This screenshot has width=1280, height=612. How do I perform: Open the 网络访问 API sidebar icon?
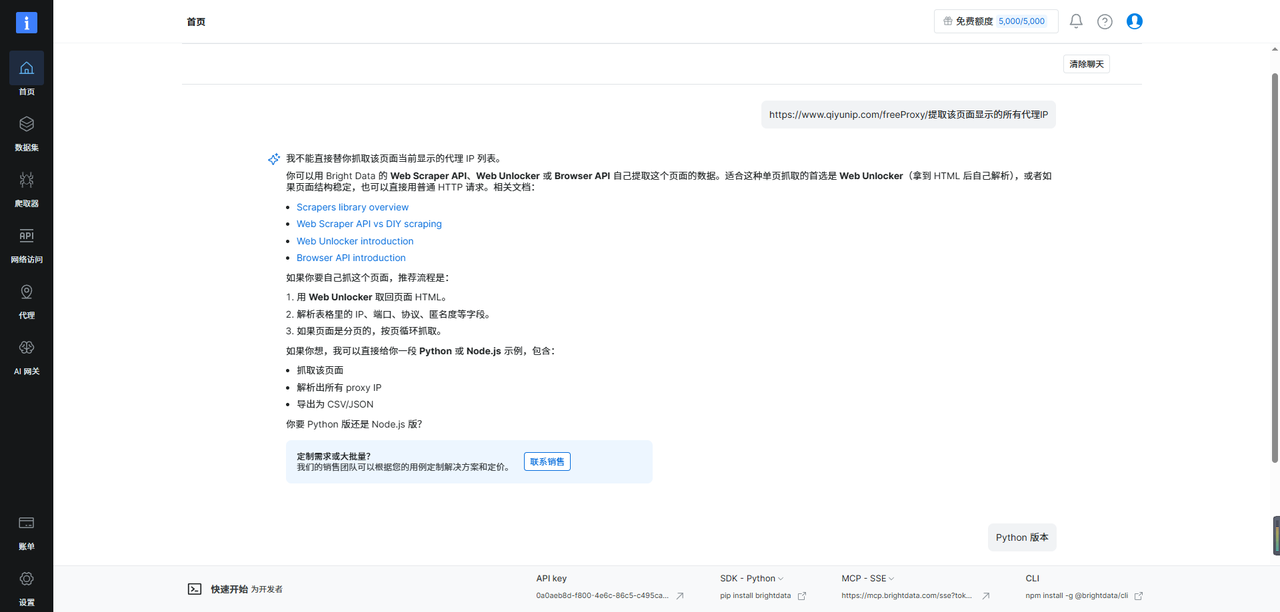coord(26,236)
